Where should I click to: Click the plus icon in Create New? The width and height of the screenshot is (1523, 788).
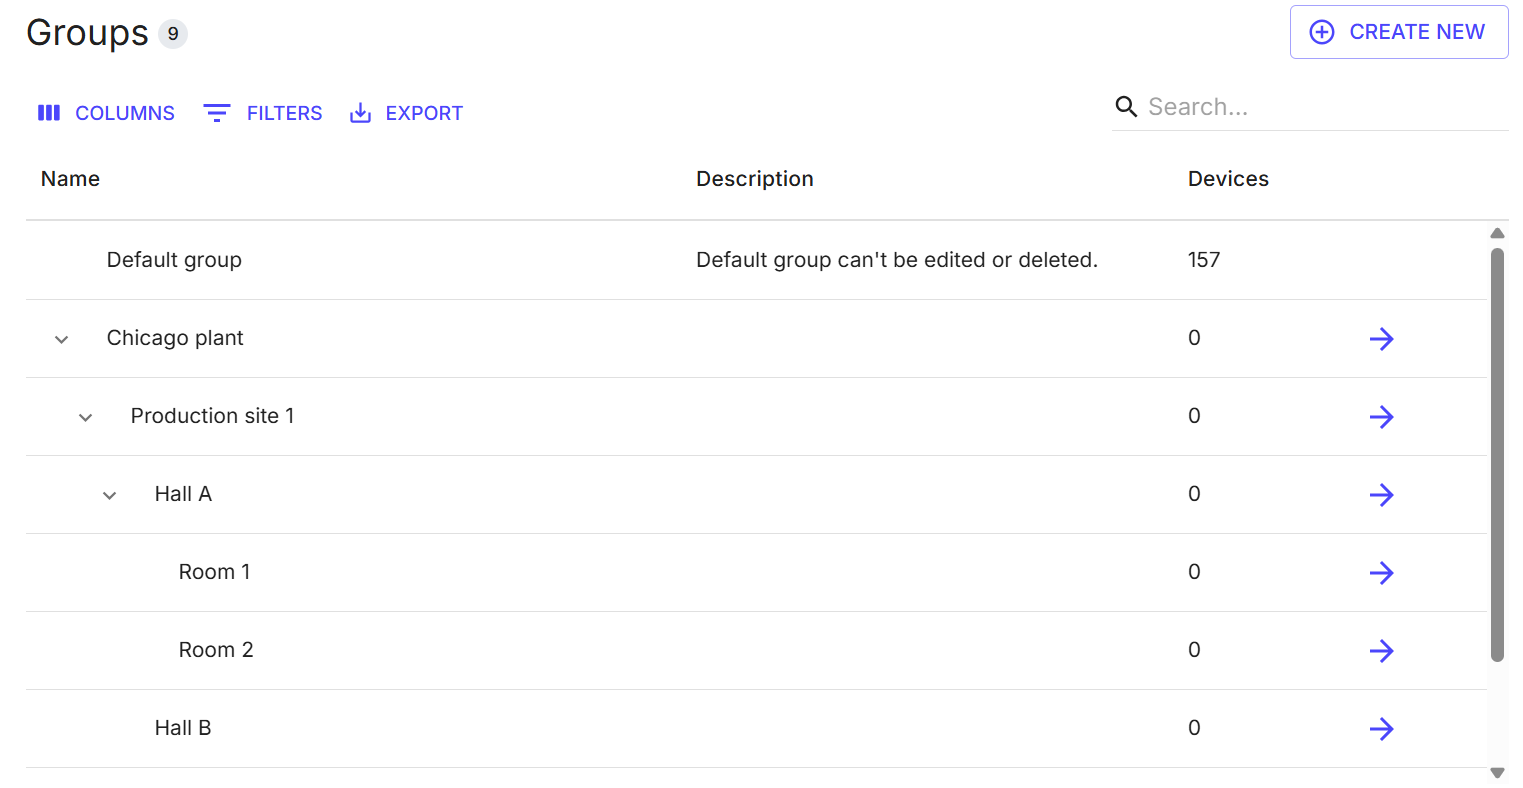(1322, 32)
